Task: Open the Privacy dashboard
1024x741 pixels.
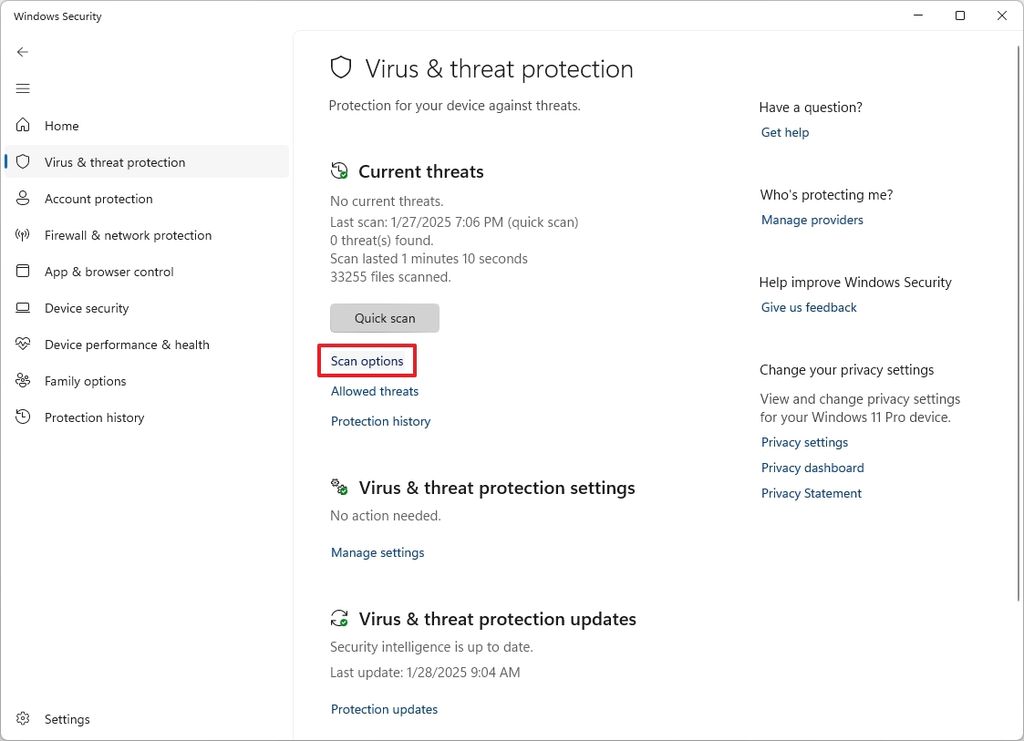Action: pos(812,467)
